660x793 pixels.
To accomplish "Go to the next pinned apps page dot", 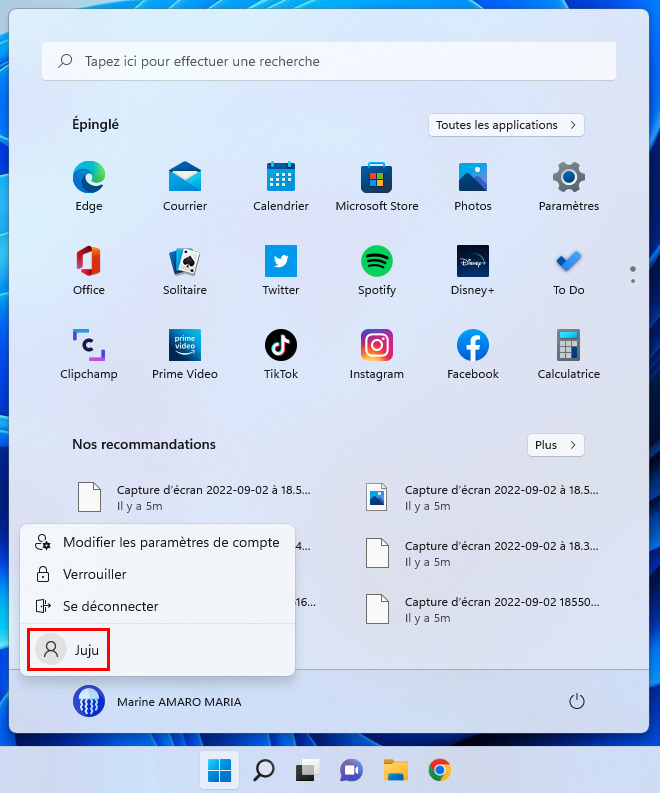I will (633, 281).
